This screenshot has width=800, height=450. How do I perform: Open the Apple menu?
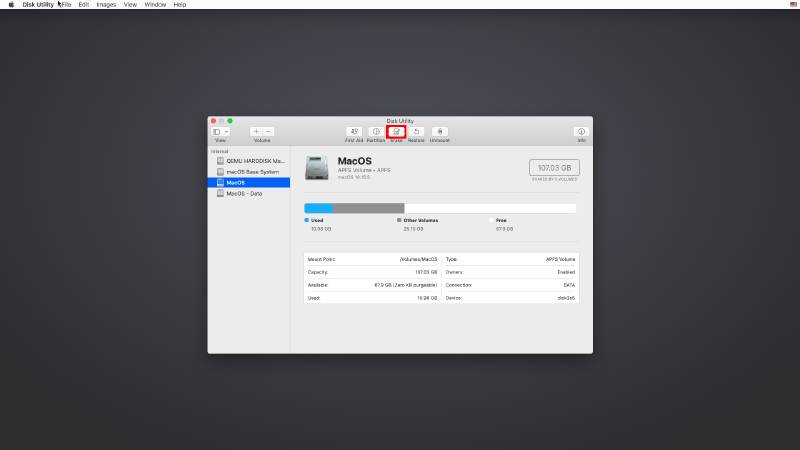11,5
